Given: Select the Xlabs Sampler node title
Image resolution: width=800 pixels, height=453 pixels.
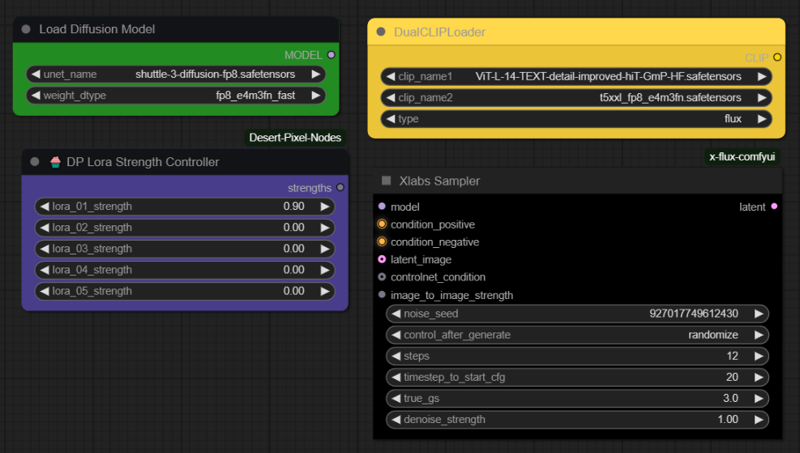Looking at the screenshot, I should [x=439, y=181].
